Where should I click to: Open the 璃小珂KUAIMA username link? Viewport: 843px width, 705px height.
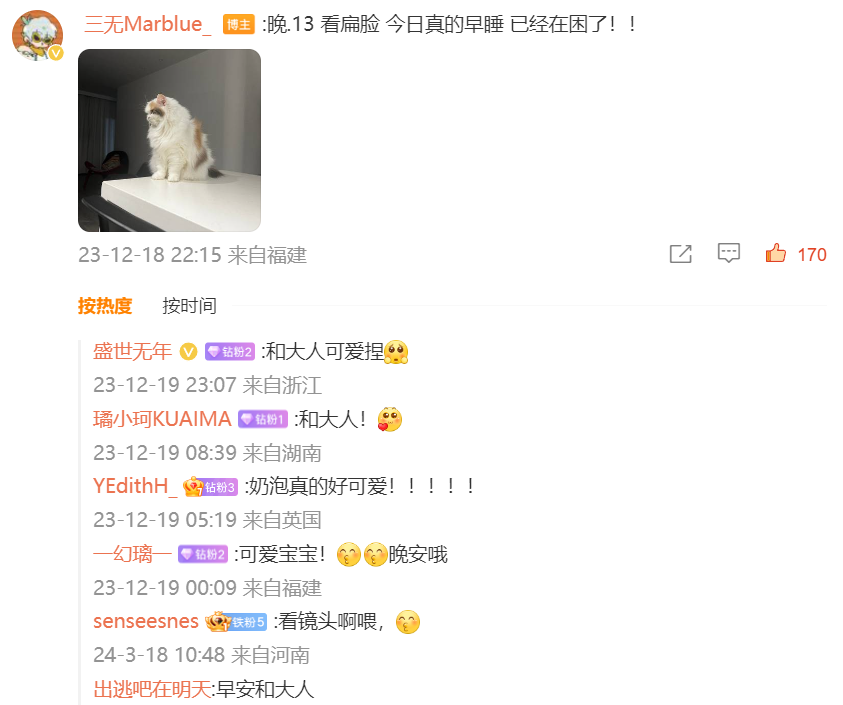[162, 419]
